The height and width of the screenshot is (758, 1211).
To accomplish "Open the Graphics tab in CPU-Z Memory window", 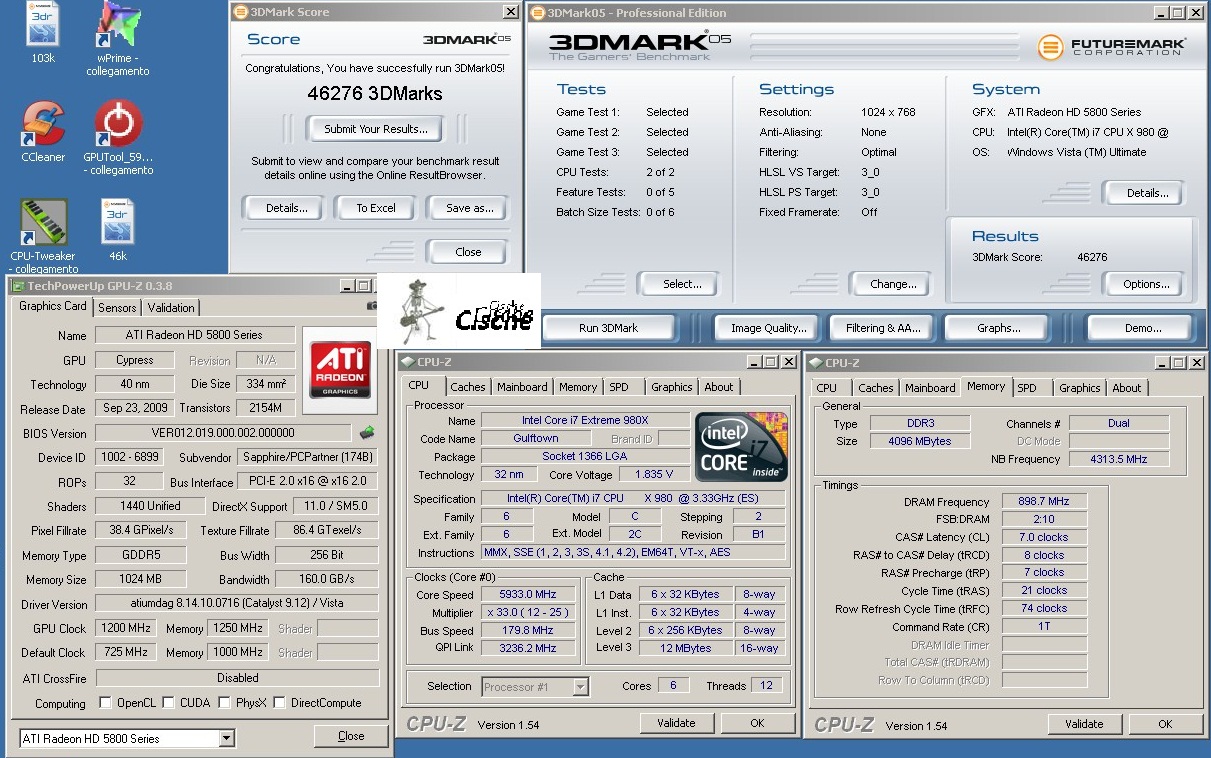I will [1080, 388].
